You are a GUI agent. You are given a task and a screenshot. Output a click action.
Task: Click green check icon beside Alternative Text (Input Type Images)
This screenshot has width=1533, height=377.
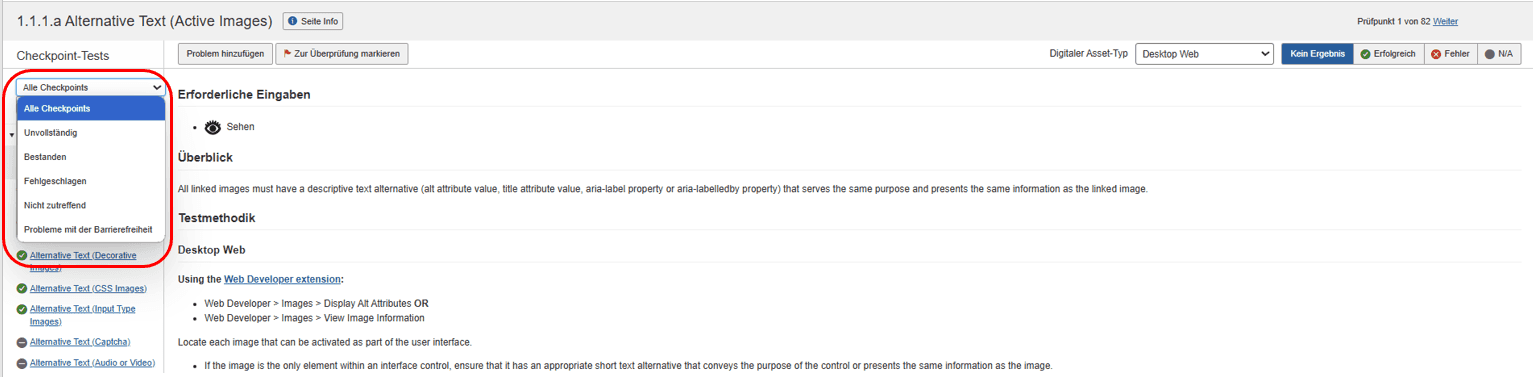pos(22,309)
